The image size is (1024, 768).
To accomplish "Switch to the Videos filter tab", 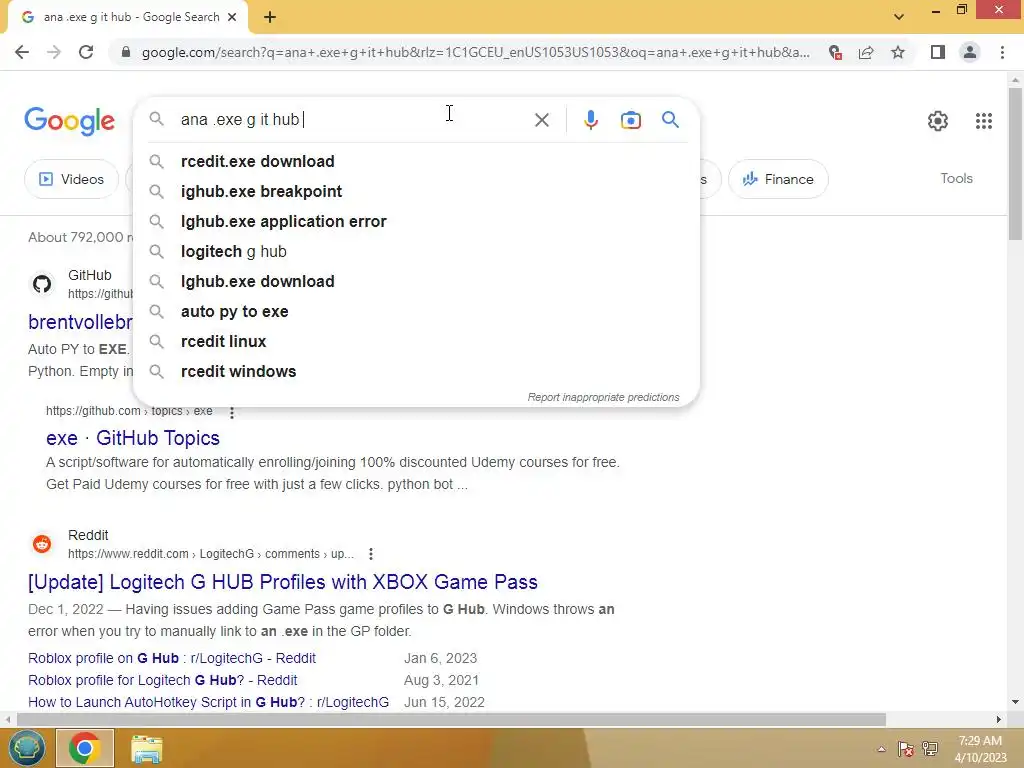I will (x=71, y=179).
